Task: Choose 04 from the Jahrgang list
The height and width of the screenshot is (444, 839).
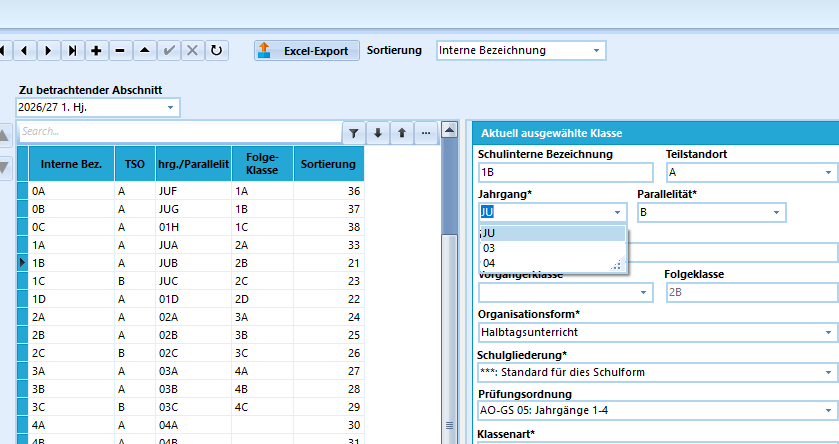Action: pyautogui.click(x=553, y=263)
